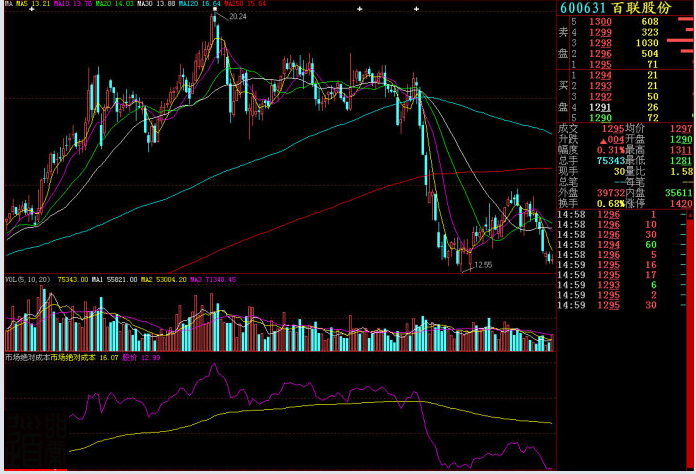Screen dimensions: 696x474
Task: Click the 最低 value 1281
Action: click(681, 161)
